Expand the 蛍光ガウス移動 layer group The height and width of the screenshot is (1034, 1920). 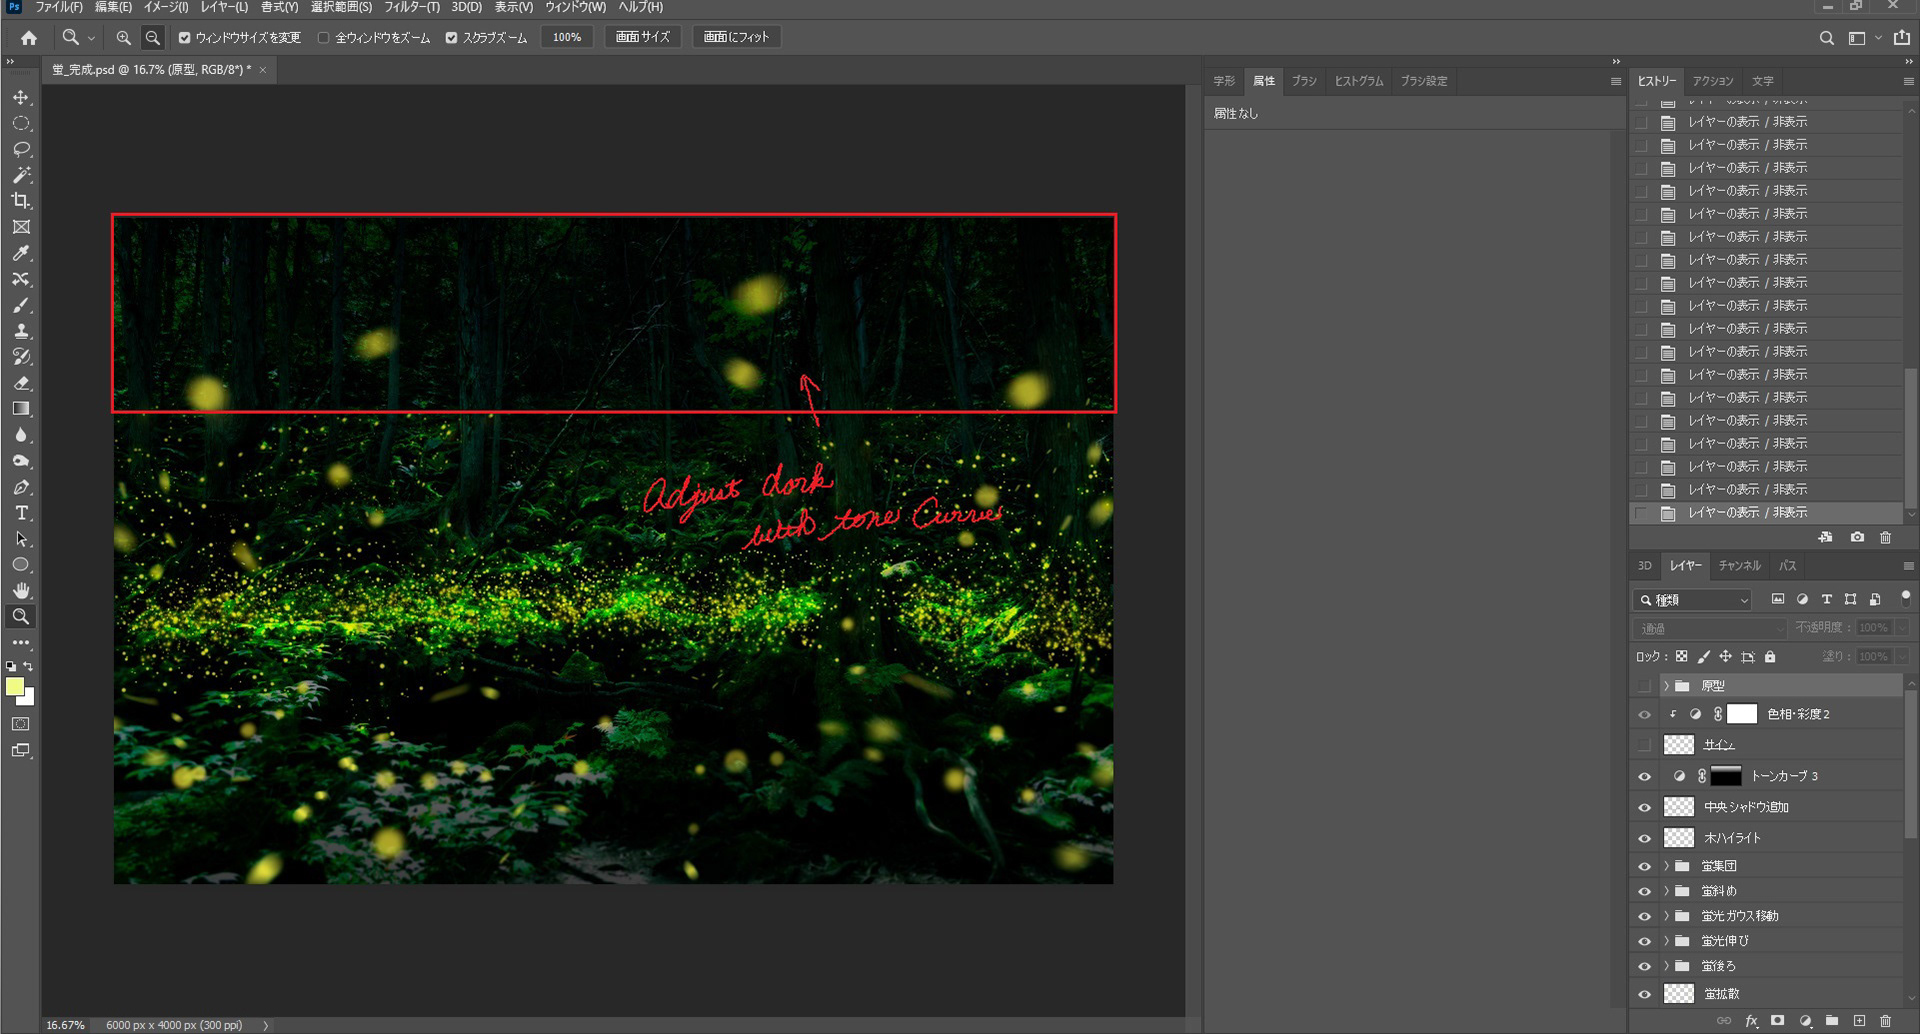[1666, 916]
